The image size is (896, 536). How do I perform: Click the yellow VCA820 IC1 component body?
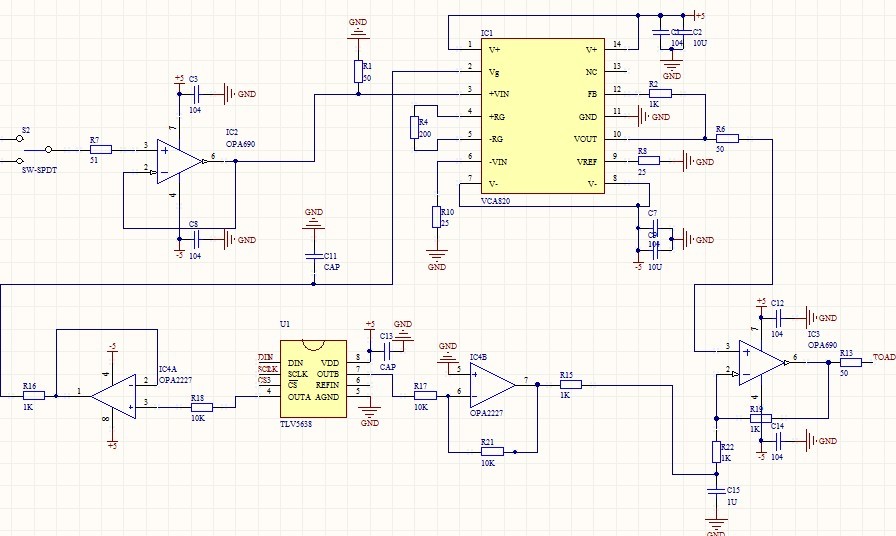coord(543,116)
